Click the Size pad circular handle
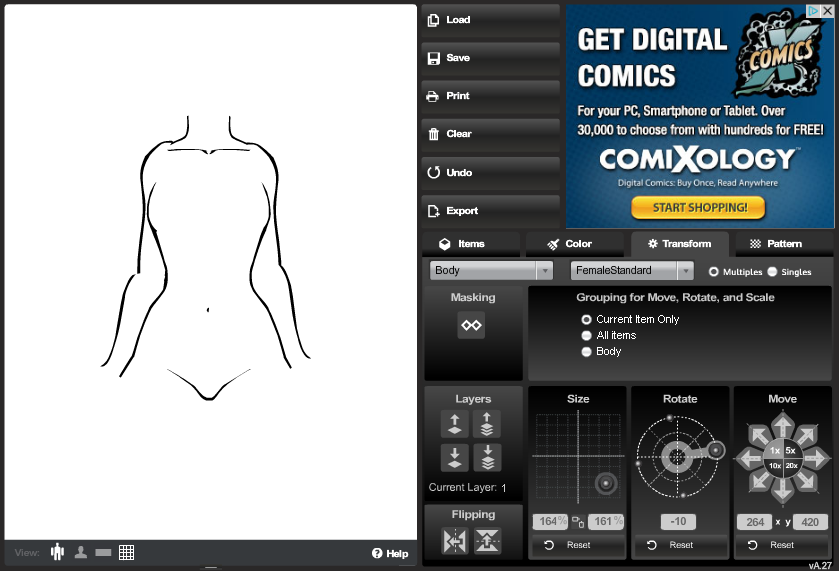Viewport: 840px width, 572px height. click(x=606, y=484)
